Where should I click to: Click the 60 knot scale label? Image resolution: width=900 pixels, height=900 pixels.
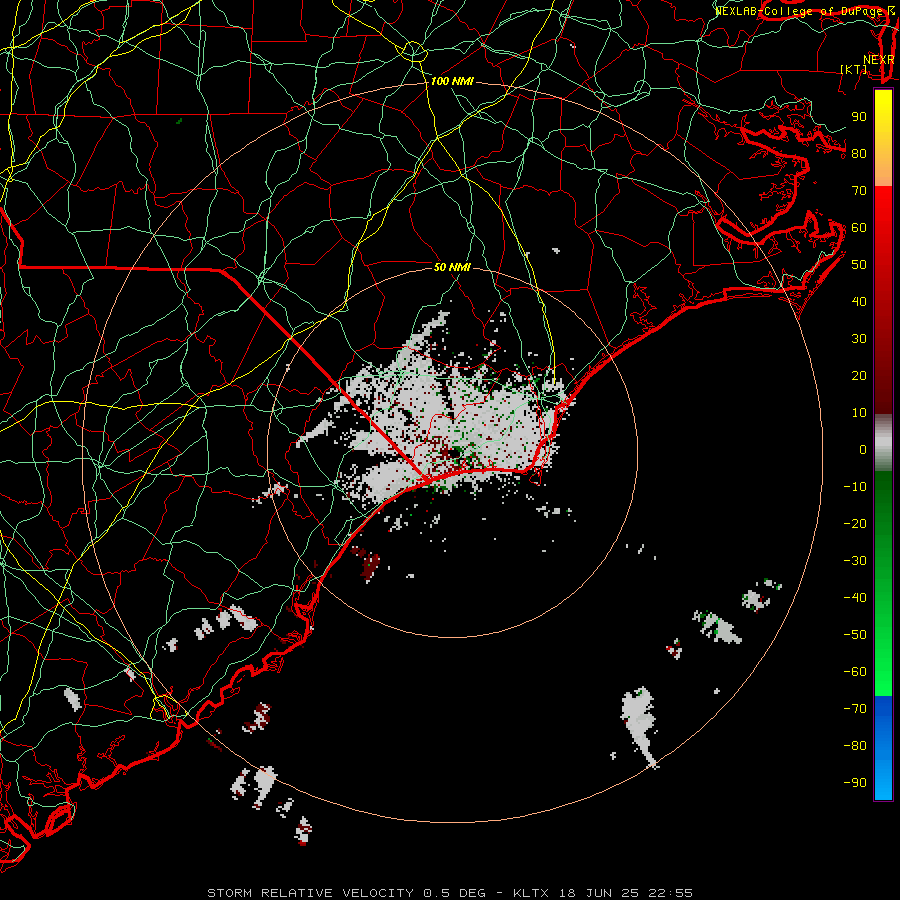click(859, 228)
